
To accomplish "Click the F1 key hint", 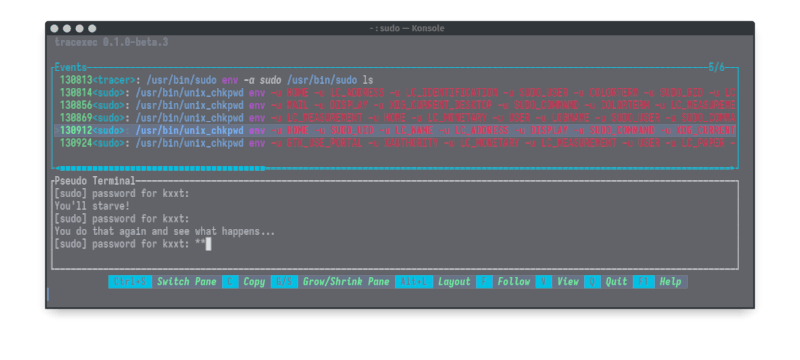I will tap(643, 281).
